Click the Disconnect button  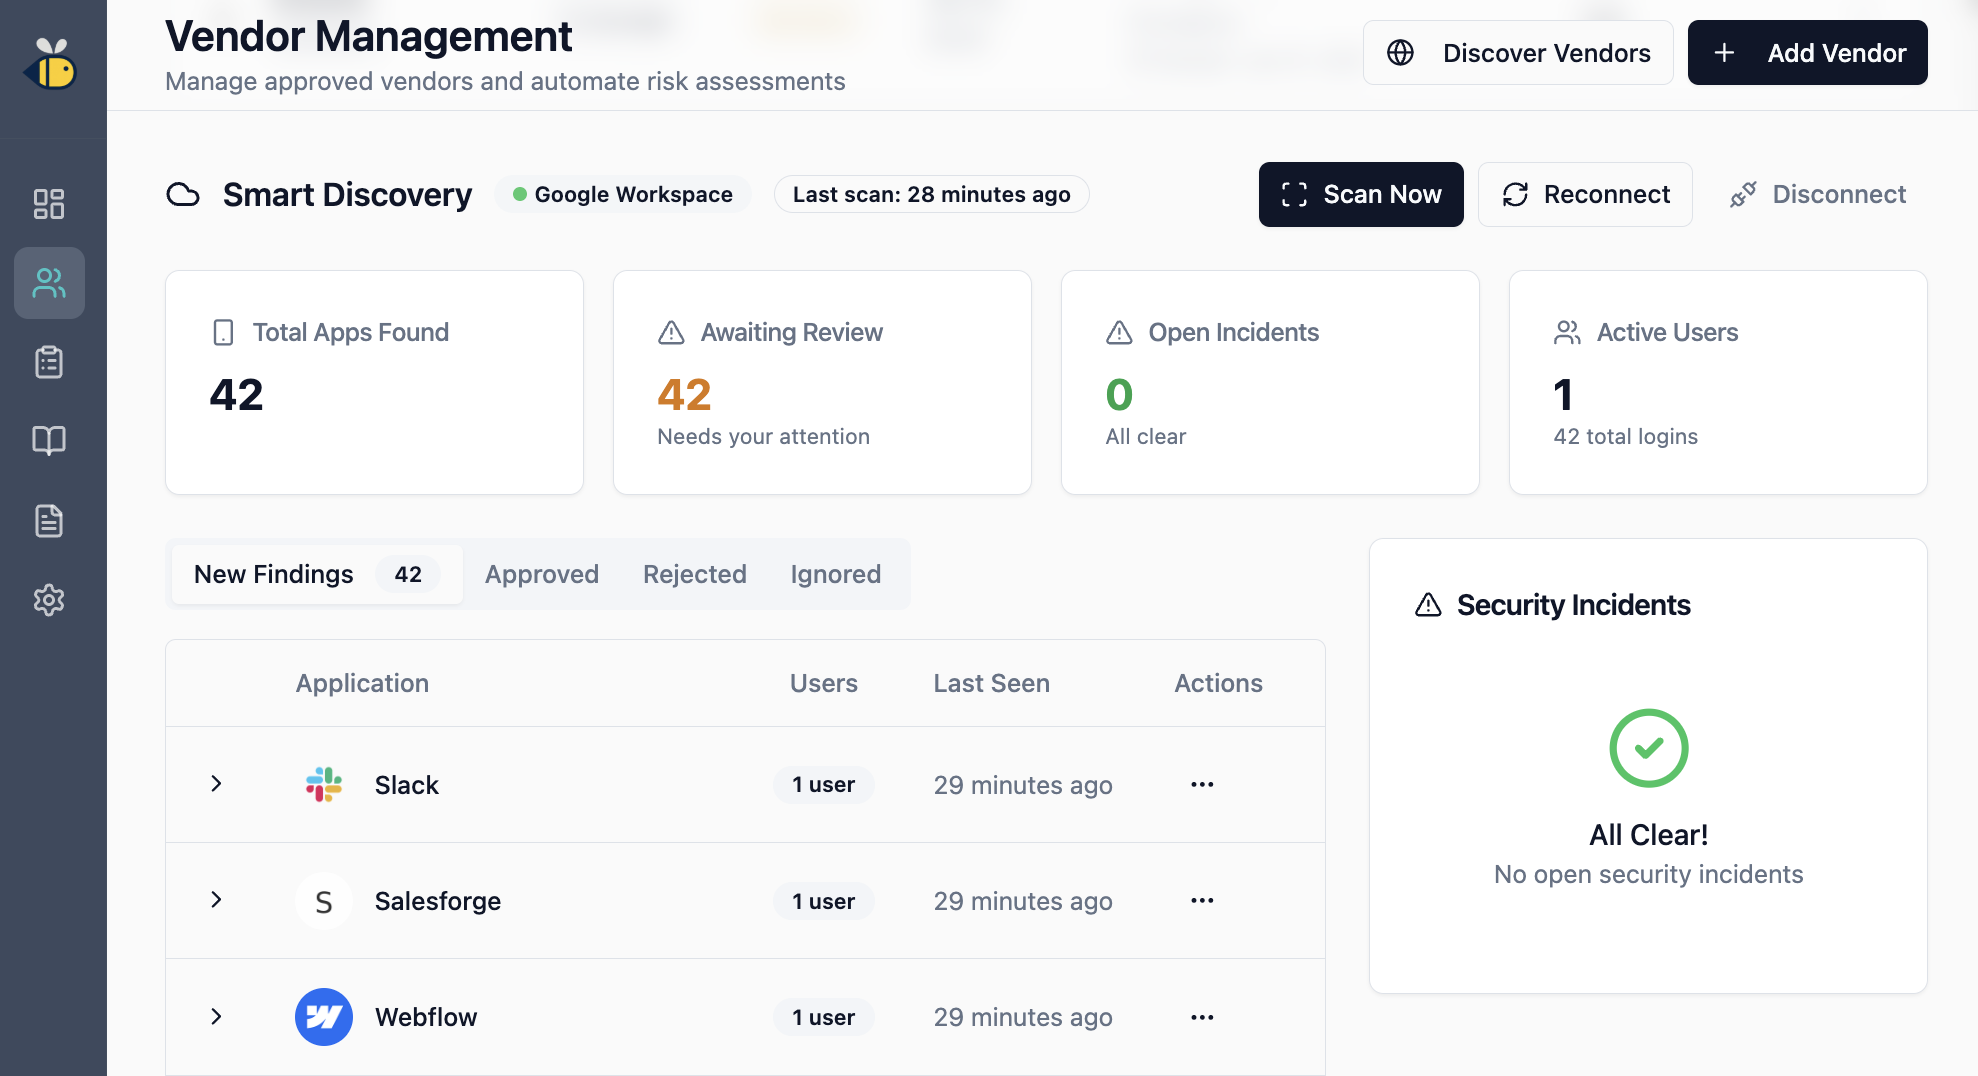click(1818, 194)
